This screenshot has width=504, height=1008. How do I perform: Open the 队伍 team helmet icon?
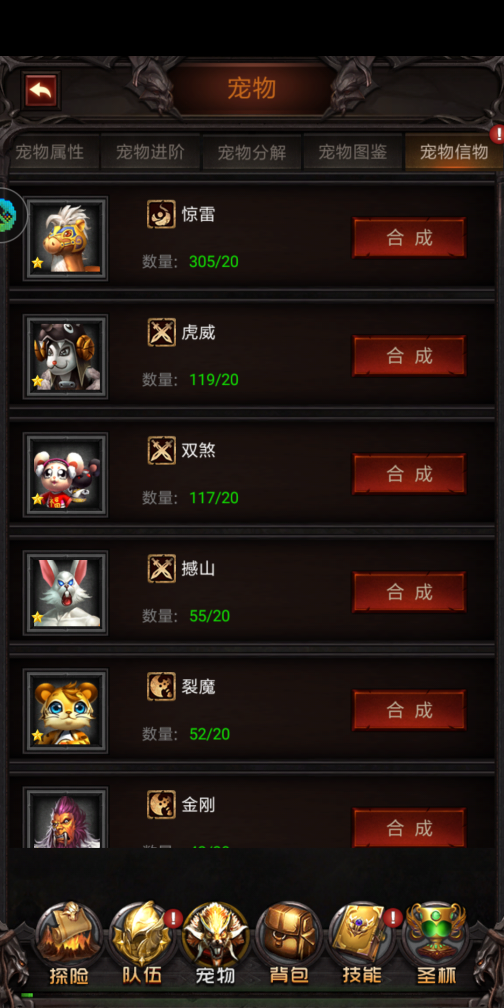pyautogui.click(x=143, y=943)
